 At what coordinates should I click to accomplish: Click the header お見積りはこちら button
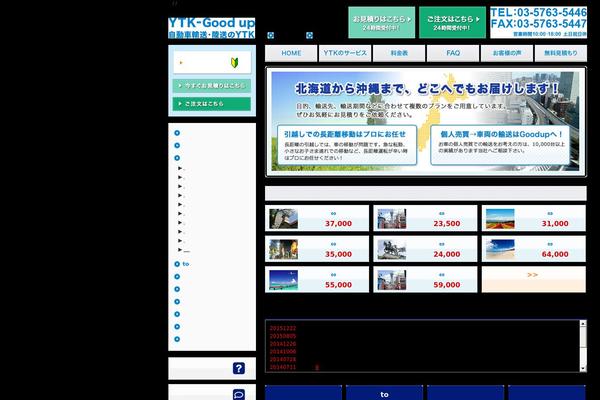tap(382, 23)
